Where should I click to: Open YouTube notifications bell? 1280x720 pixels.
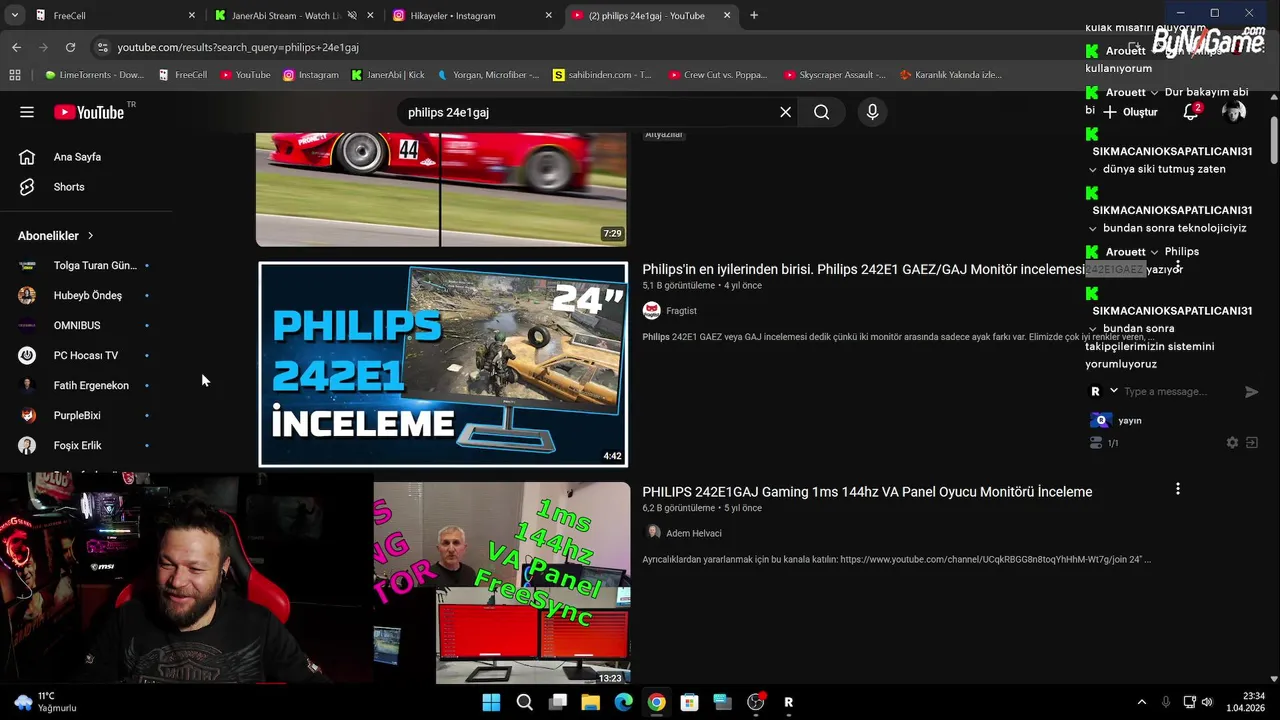click(1191, 112)
